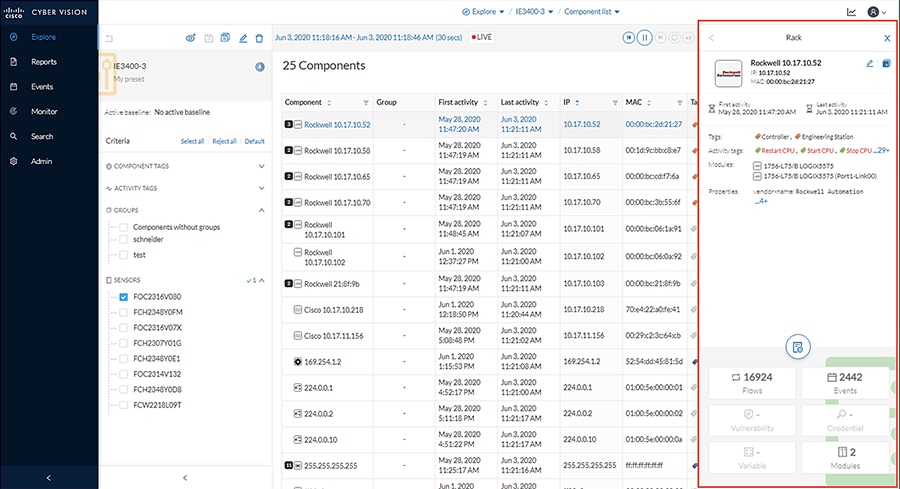
Task: Open the user account menu
Action: [x=876, y=11]
